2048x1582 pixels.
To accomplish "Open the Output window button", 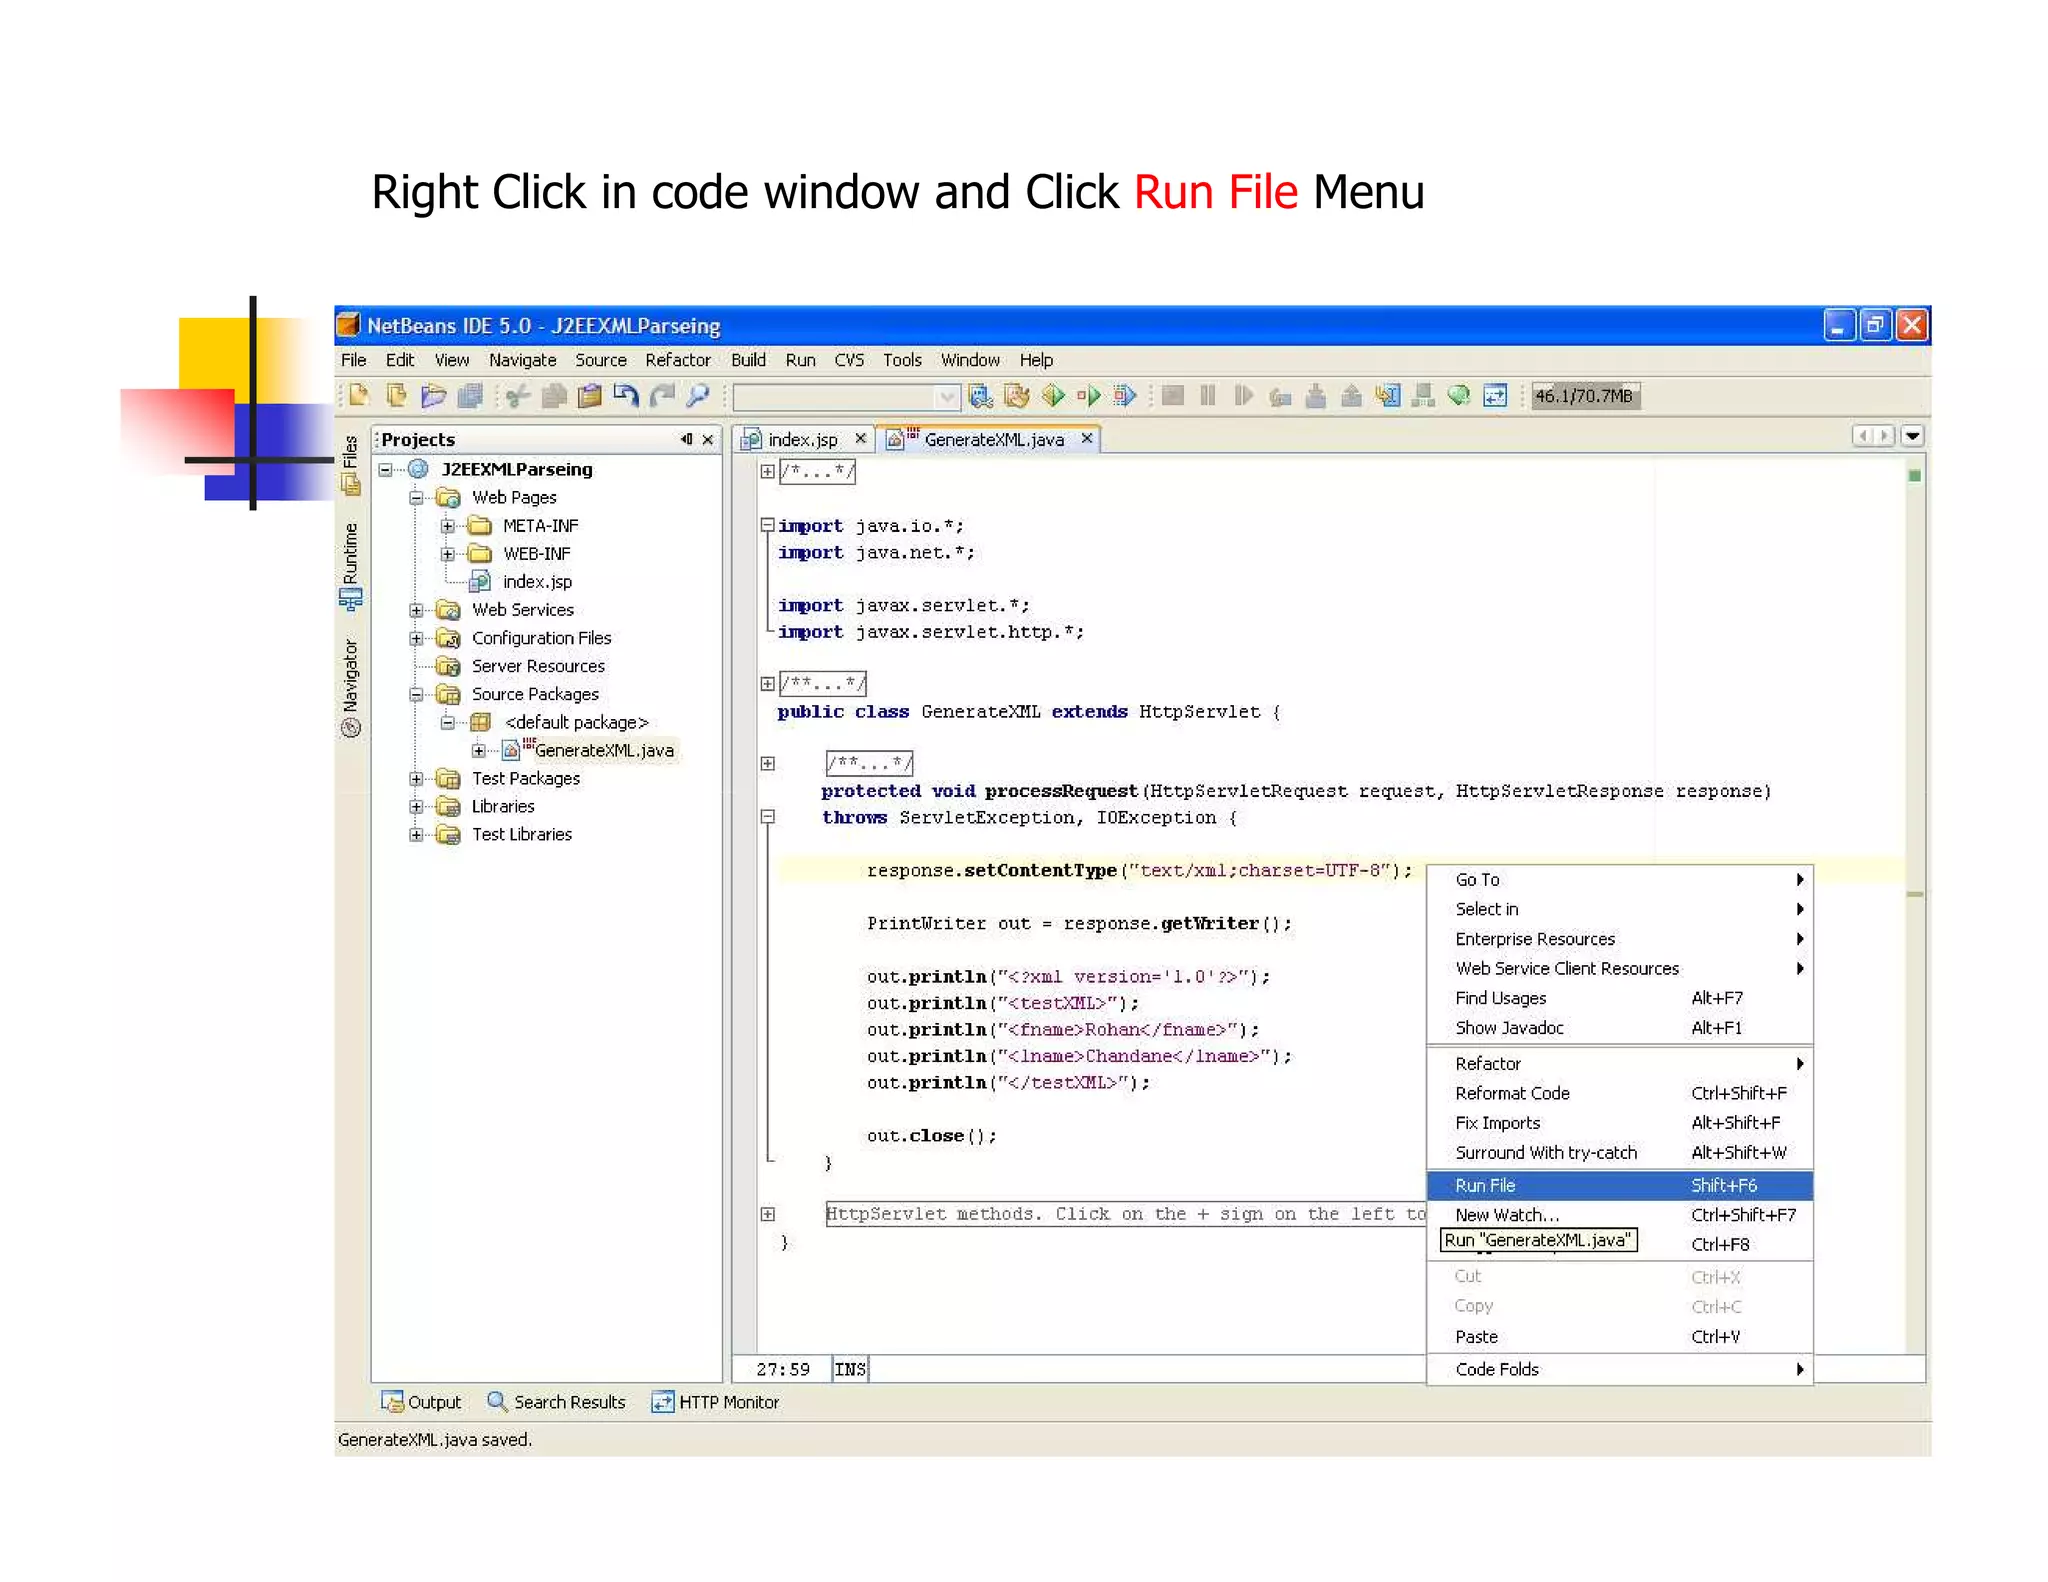I will coord(421,1402).
